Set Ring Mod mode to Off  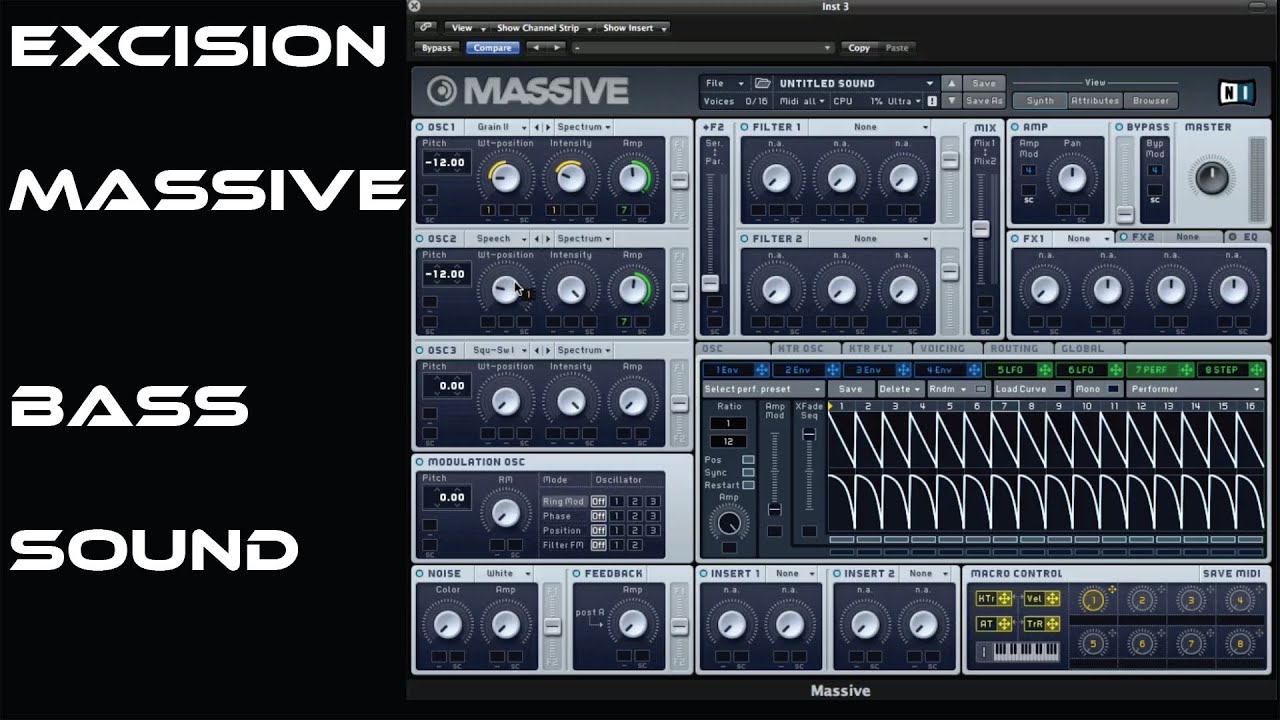point(598,502)
